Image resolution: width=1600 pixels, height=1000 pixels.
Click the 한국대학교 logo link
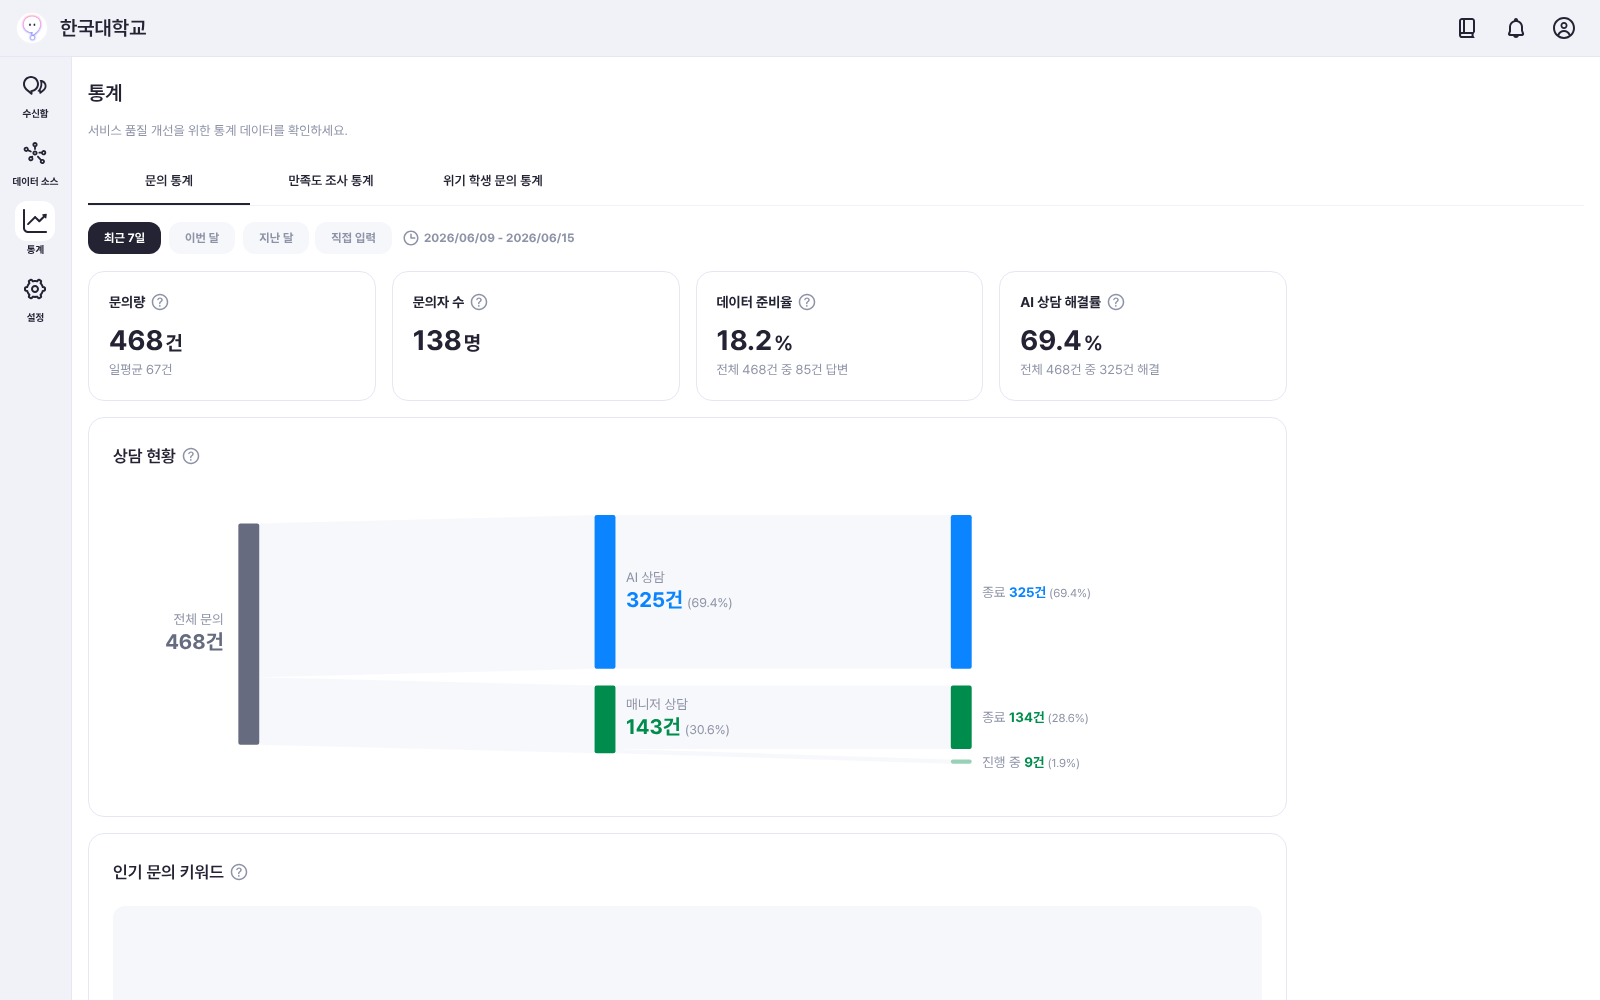tap(82, 28)
